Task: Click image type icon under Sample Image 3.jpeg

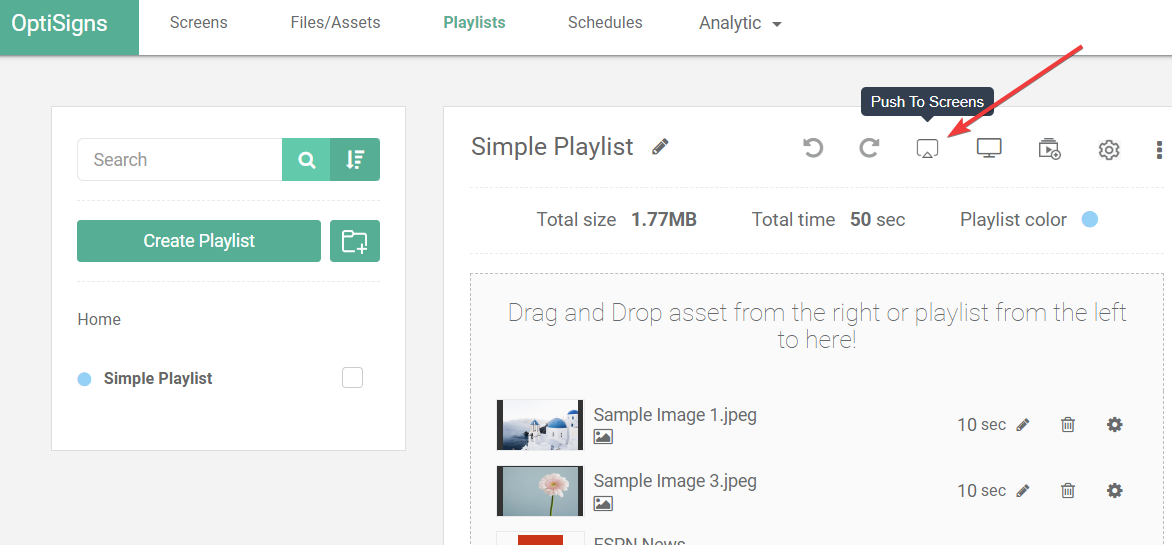Action: coord(603,503)
